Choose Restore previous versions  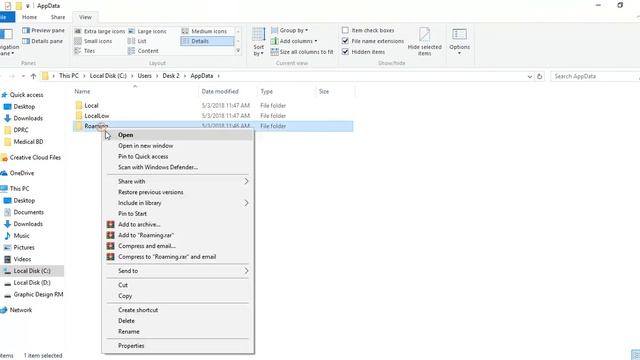178,192
